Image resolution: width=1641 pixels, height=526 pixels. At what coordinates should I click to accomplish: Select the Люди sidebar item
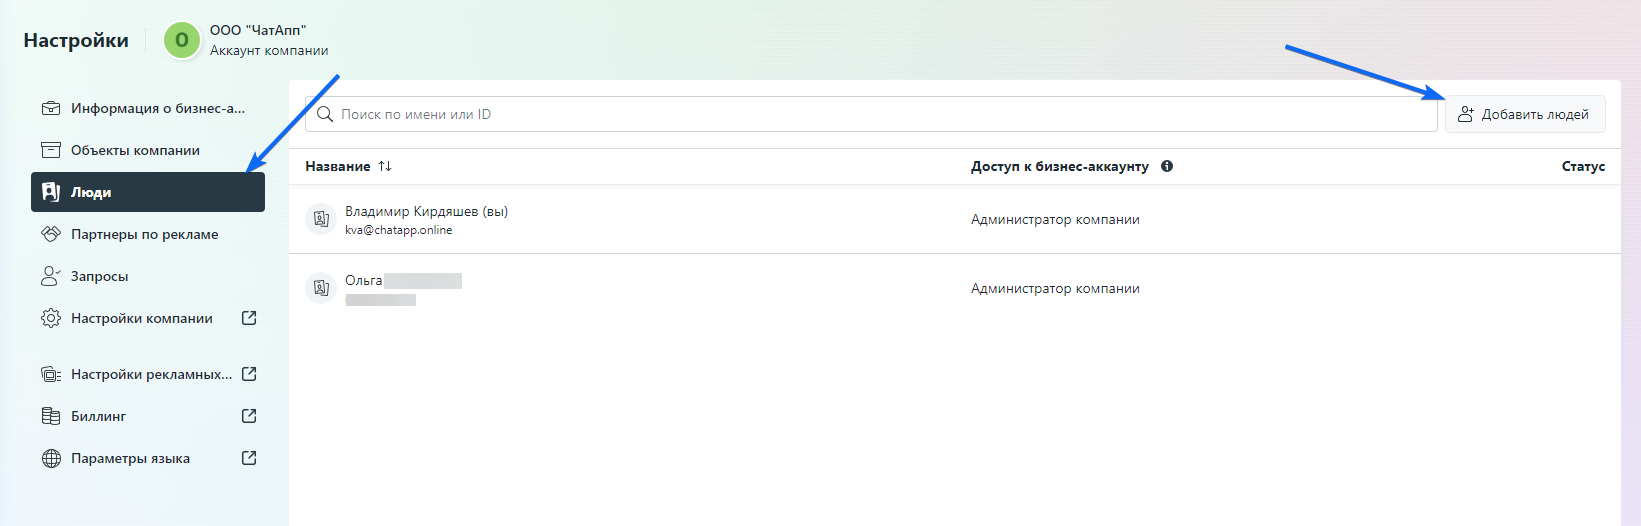(x=147, y=192)
